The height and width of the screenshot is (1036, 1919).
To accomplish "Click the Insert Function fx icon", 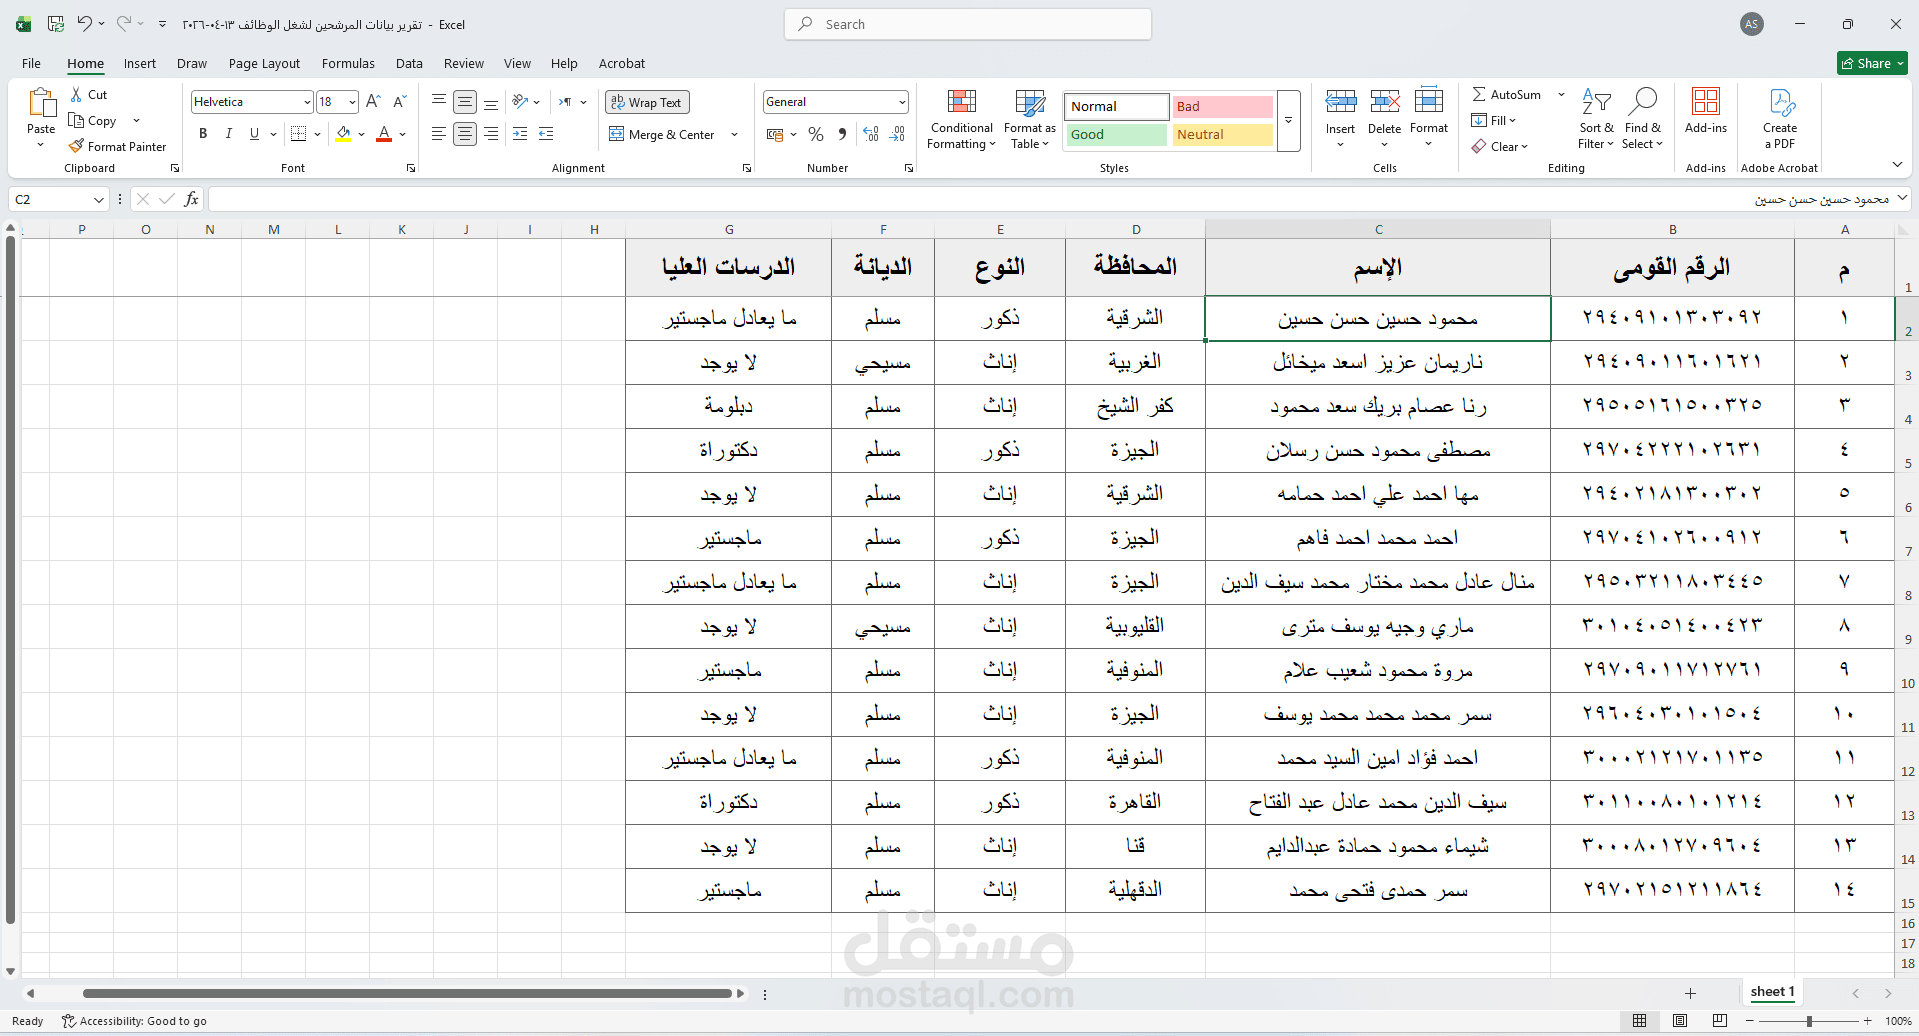I will coord(192,199).
